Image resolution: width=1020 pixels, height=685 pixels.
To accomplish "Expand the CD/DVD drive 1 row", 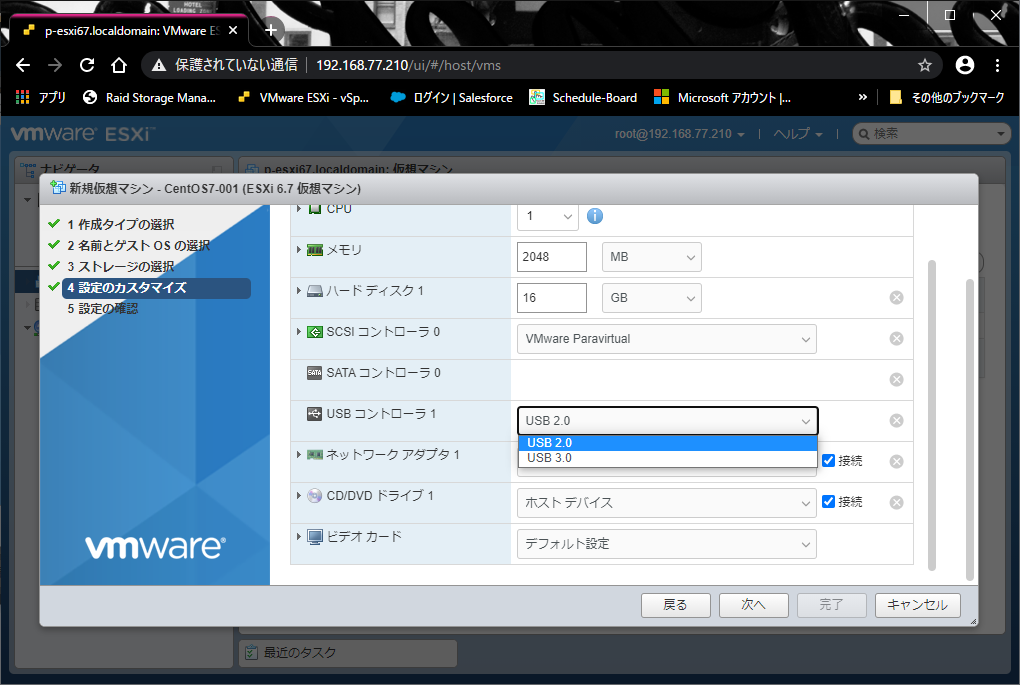I will pyautogui.click(x=299, y=496).
